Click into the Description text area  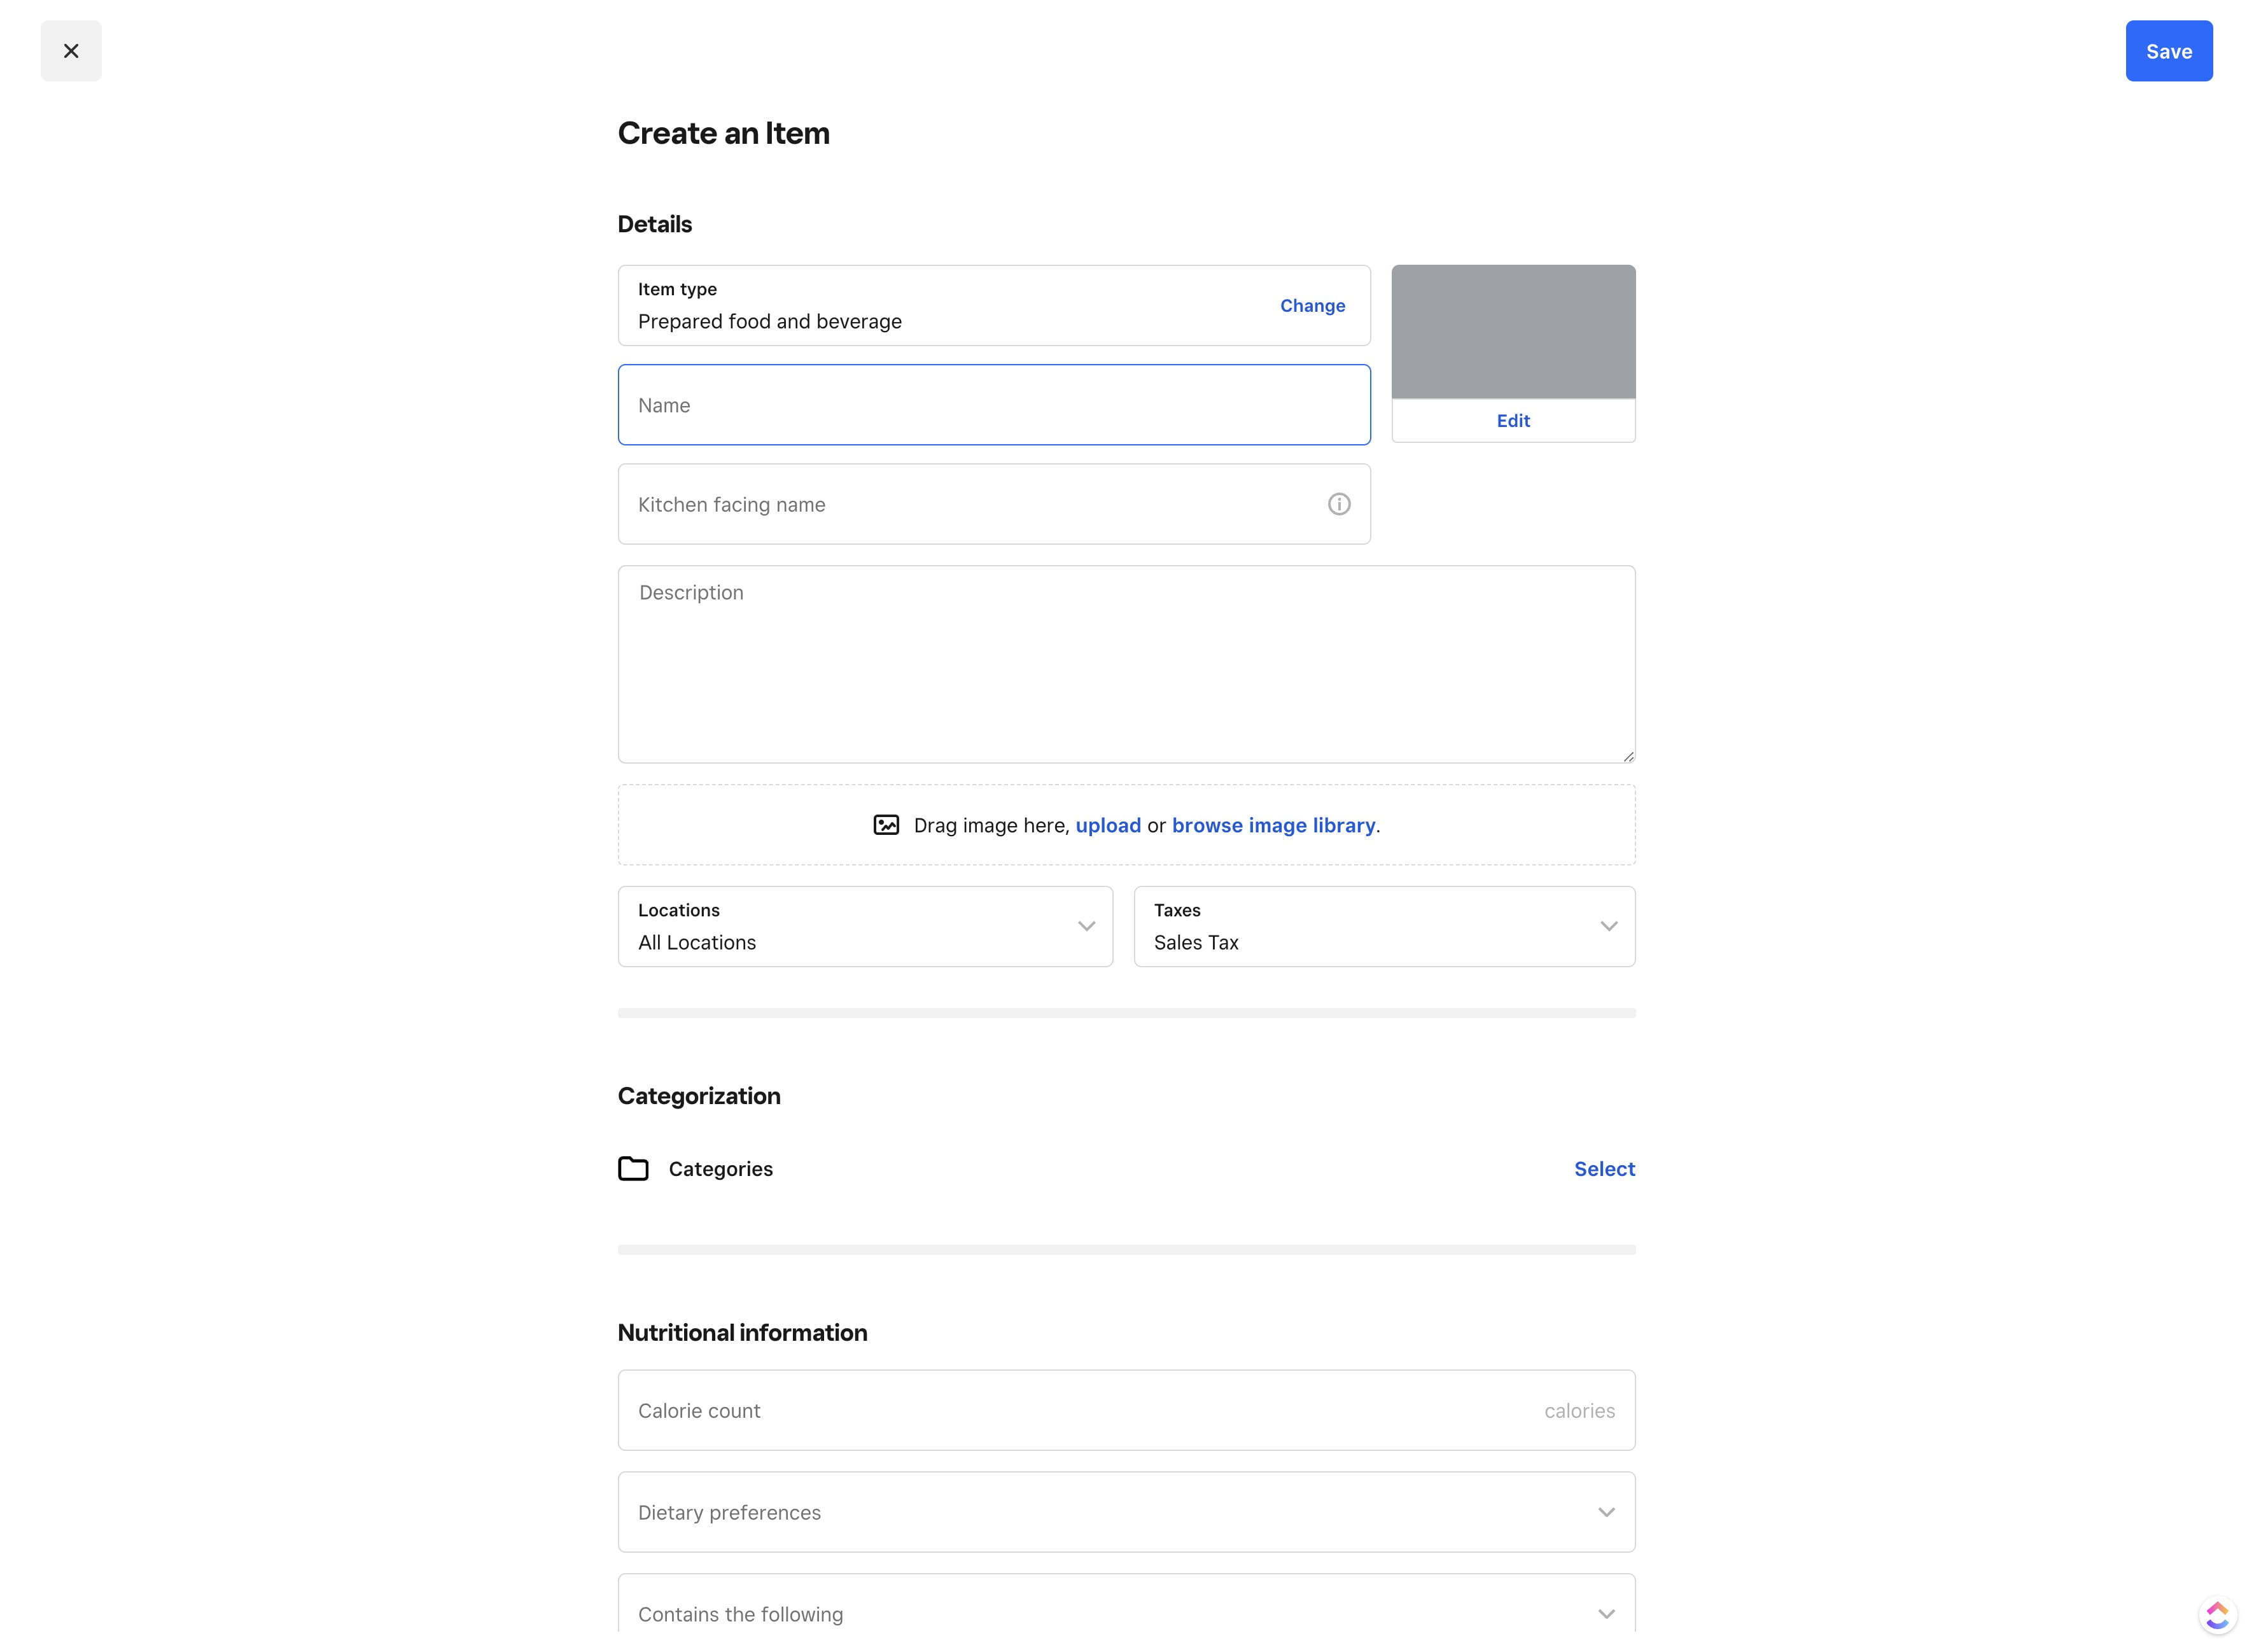coord(1126,665)
